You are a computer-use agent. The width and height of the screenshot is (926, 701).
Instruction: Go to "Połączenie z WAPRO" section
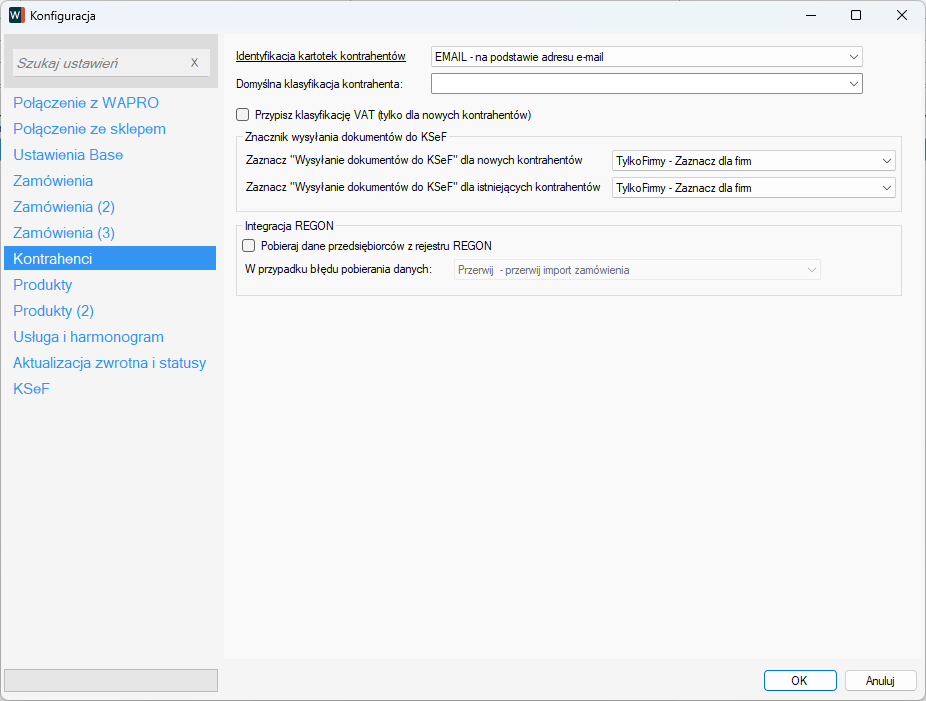pos(86,103)
